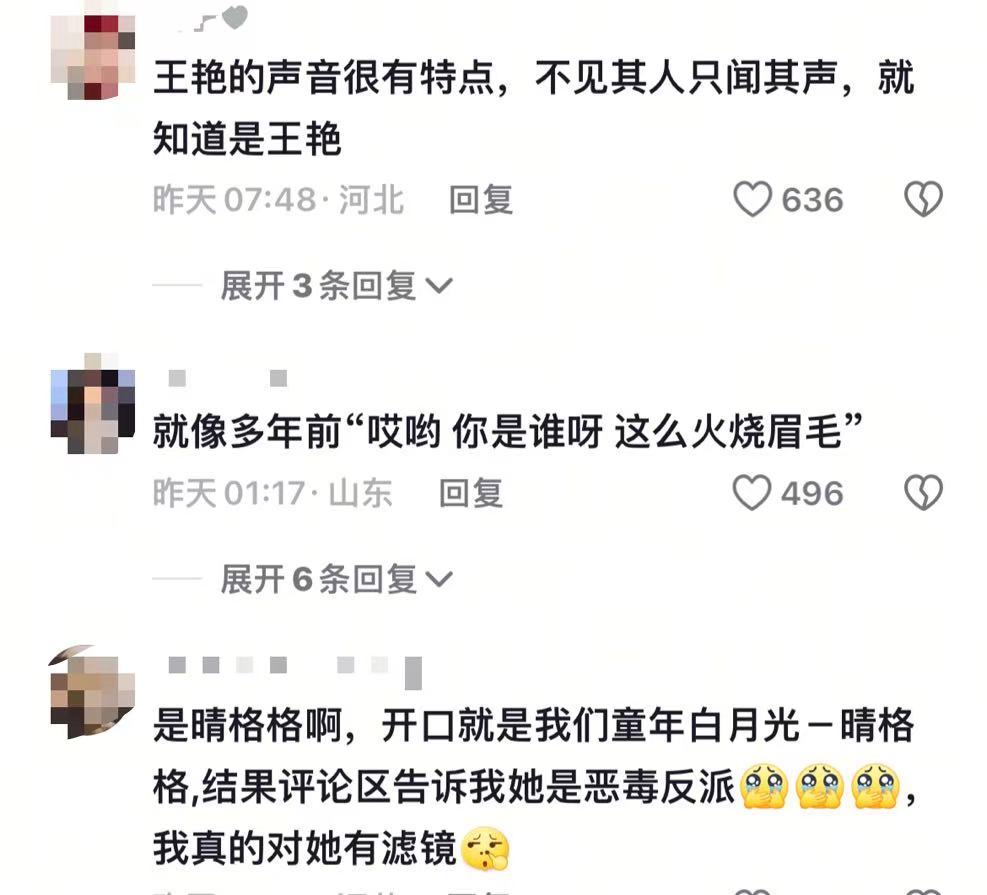This screenshot has height=895, width=987.
Task: Reply to the 河北 comment via 回复
Action: pos(481,200)
